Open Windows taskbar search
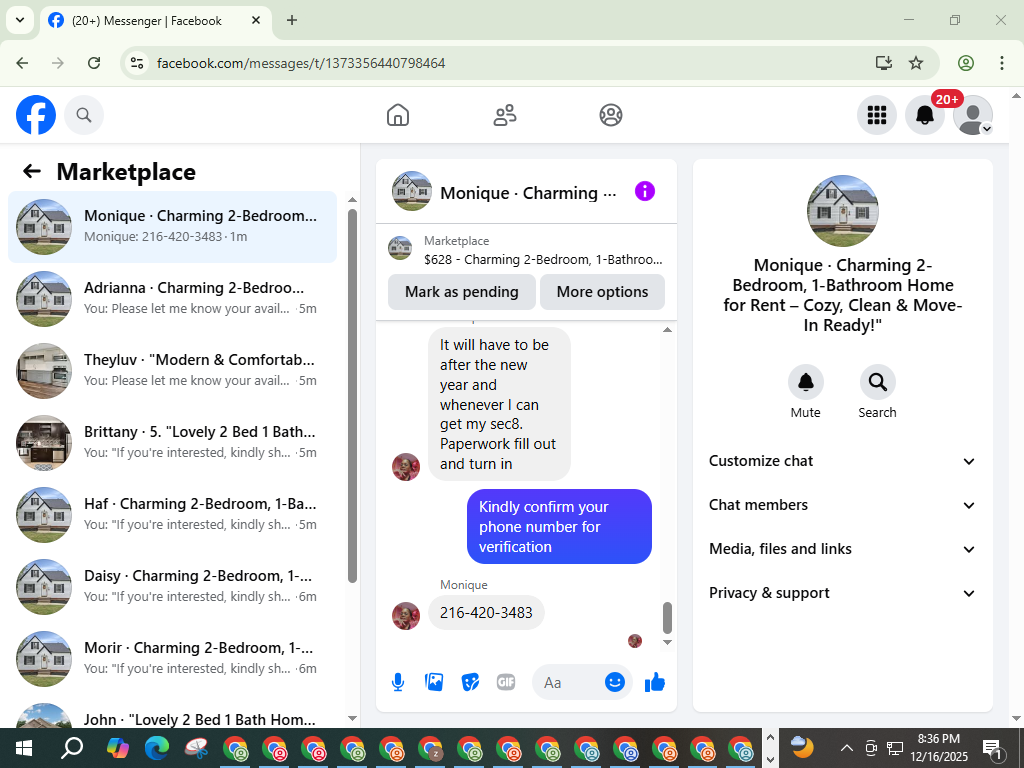Screen dimensions: 1024x768 point(72,748)
